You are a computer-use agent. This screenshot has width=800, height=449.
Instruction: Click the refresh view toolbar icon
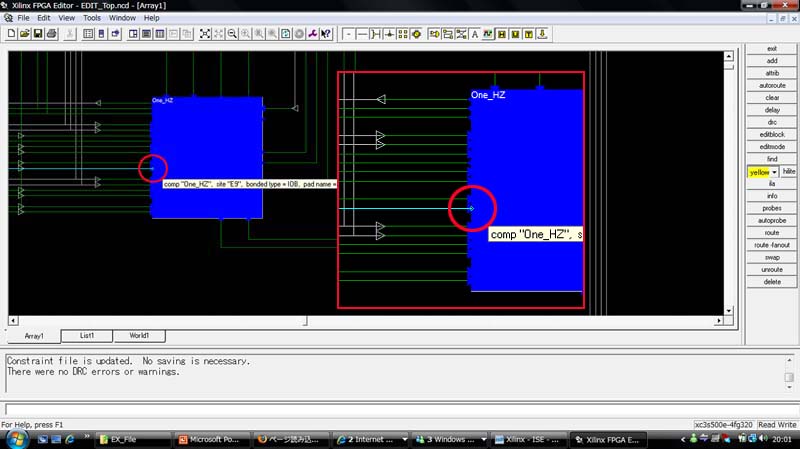click(286, 34)
